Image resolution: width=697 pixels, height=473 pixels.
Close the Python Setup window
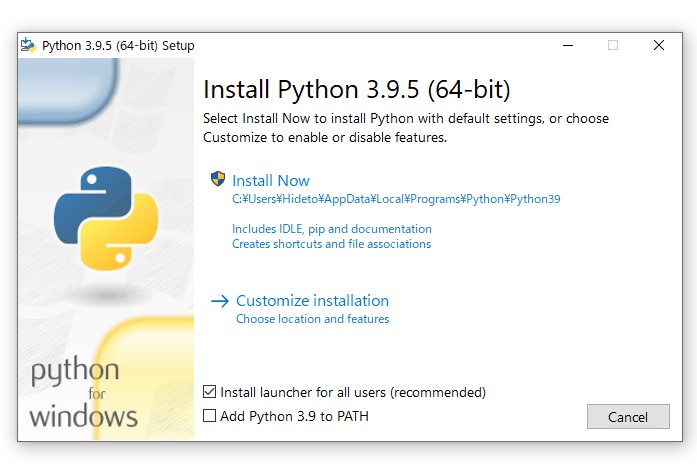(659, 45)
